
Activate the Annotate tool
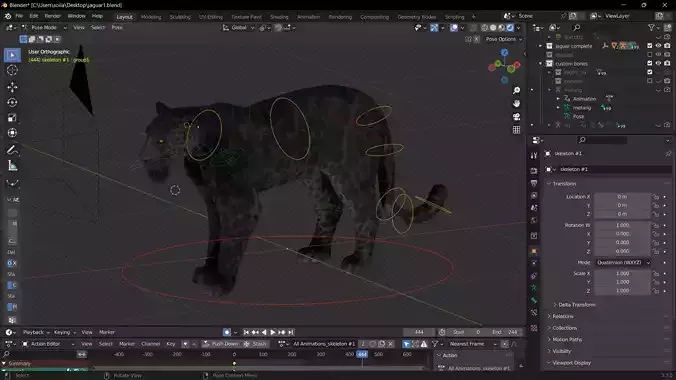point(12,150)
